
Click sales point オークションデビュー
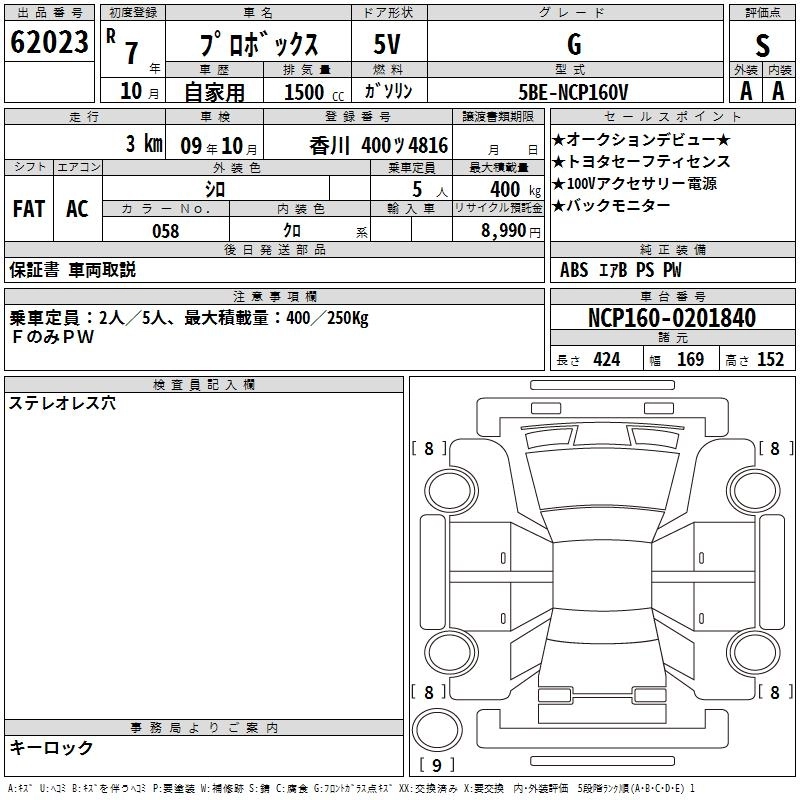click(x=641, y=139)
